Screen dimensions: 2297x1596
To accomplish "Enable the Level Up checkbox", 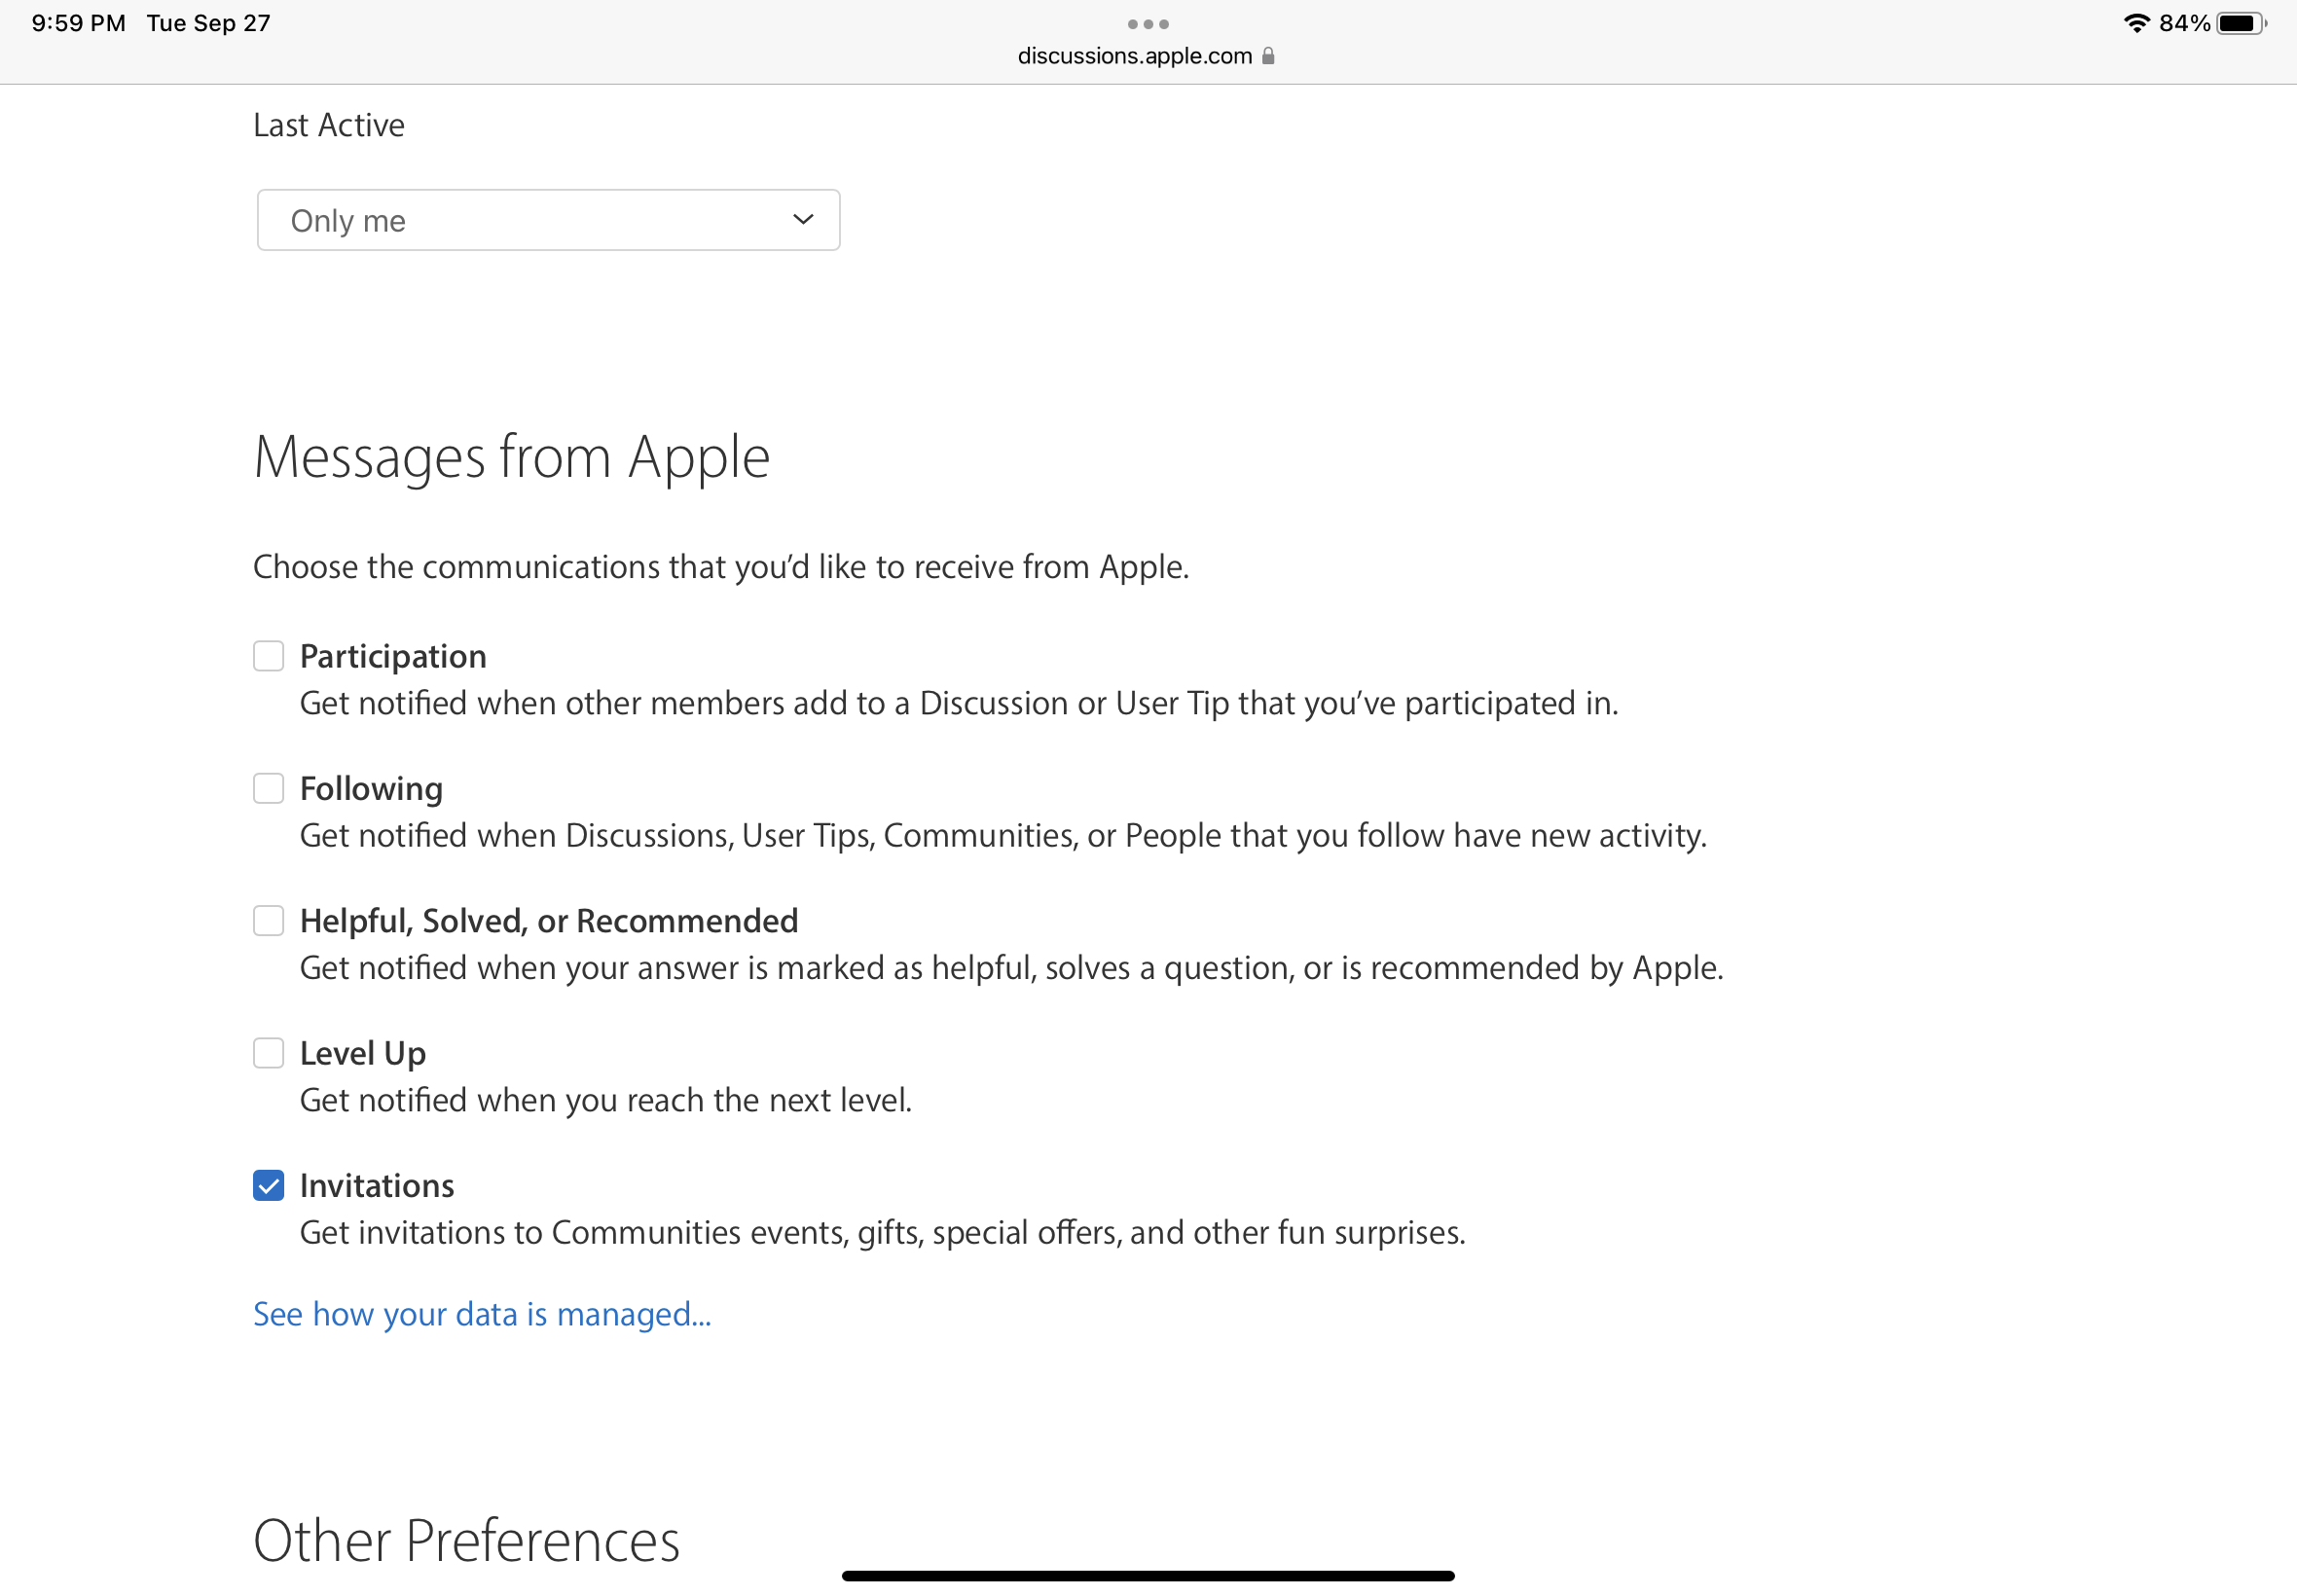I will 268,1053.
